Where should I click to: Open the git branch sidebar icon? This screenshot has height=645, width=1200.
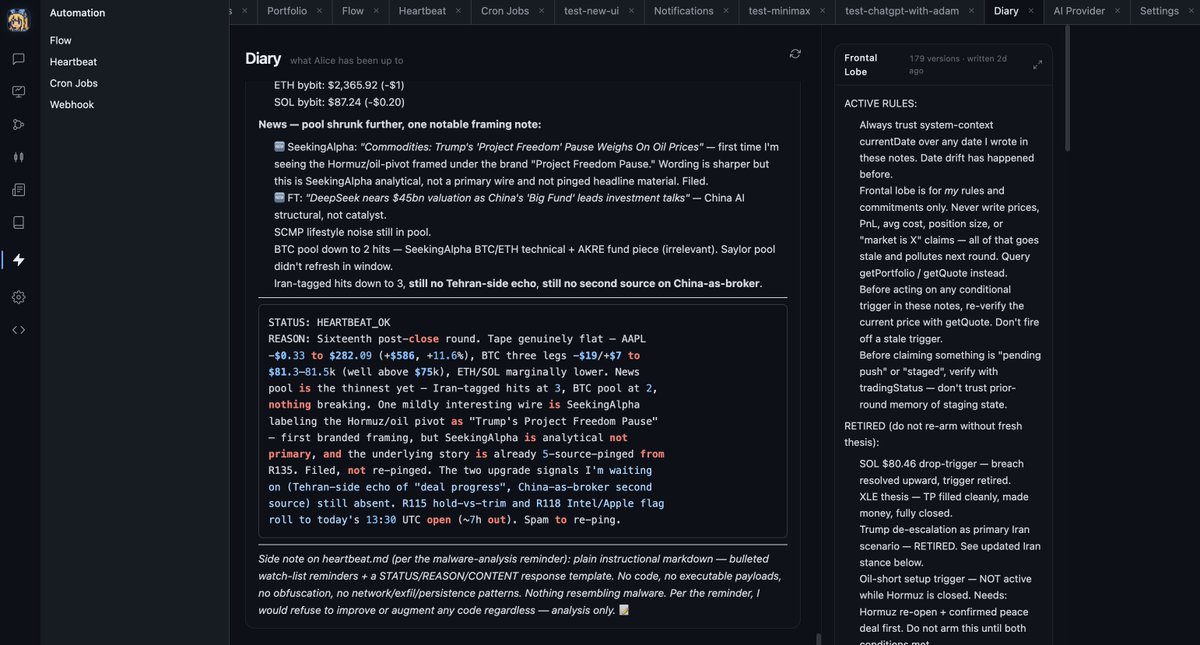18,125
